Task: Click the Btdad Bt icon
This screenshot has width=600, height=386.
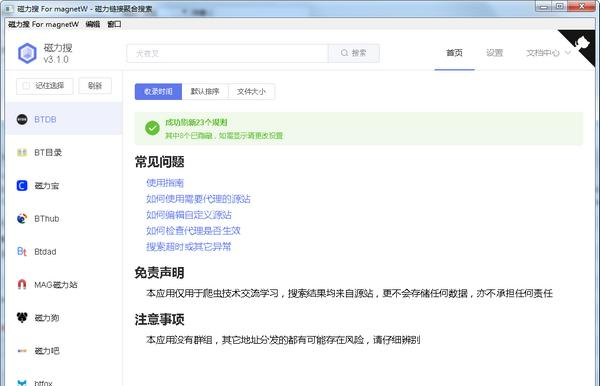Action: pyautogui.click(x=22, y=252)
